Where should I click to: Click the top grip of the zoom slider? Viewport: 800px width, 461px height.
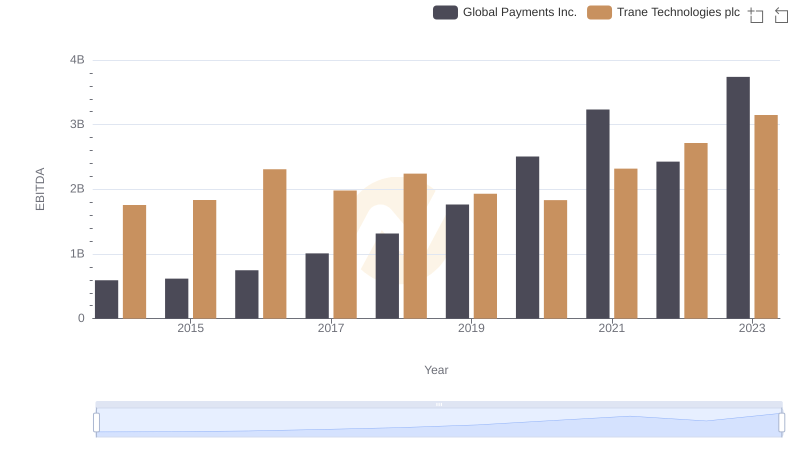[439, 404]
